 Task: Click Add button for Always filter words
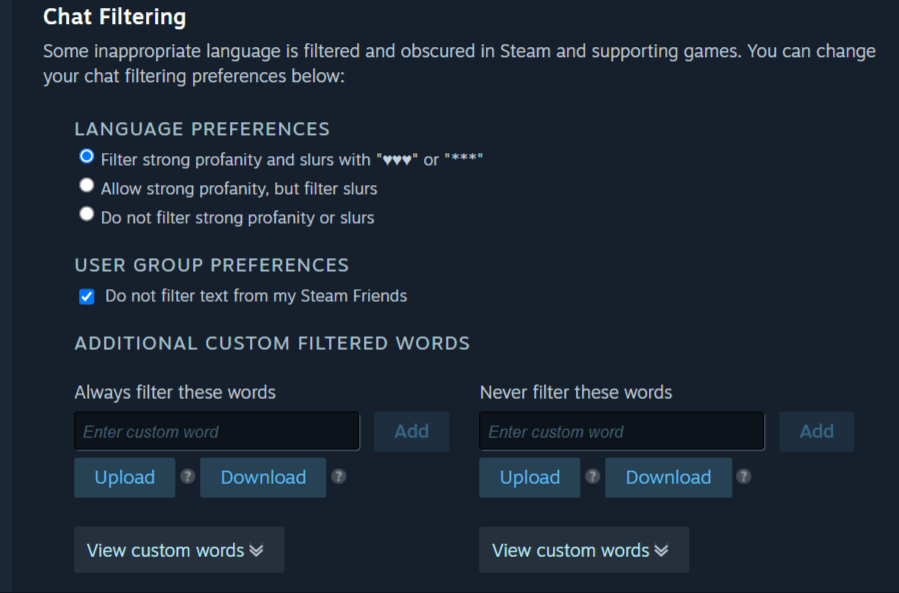(412, 431)
